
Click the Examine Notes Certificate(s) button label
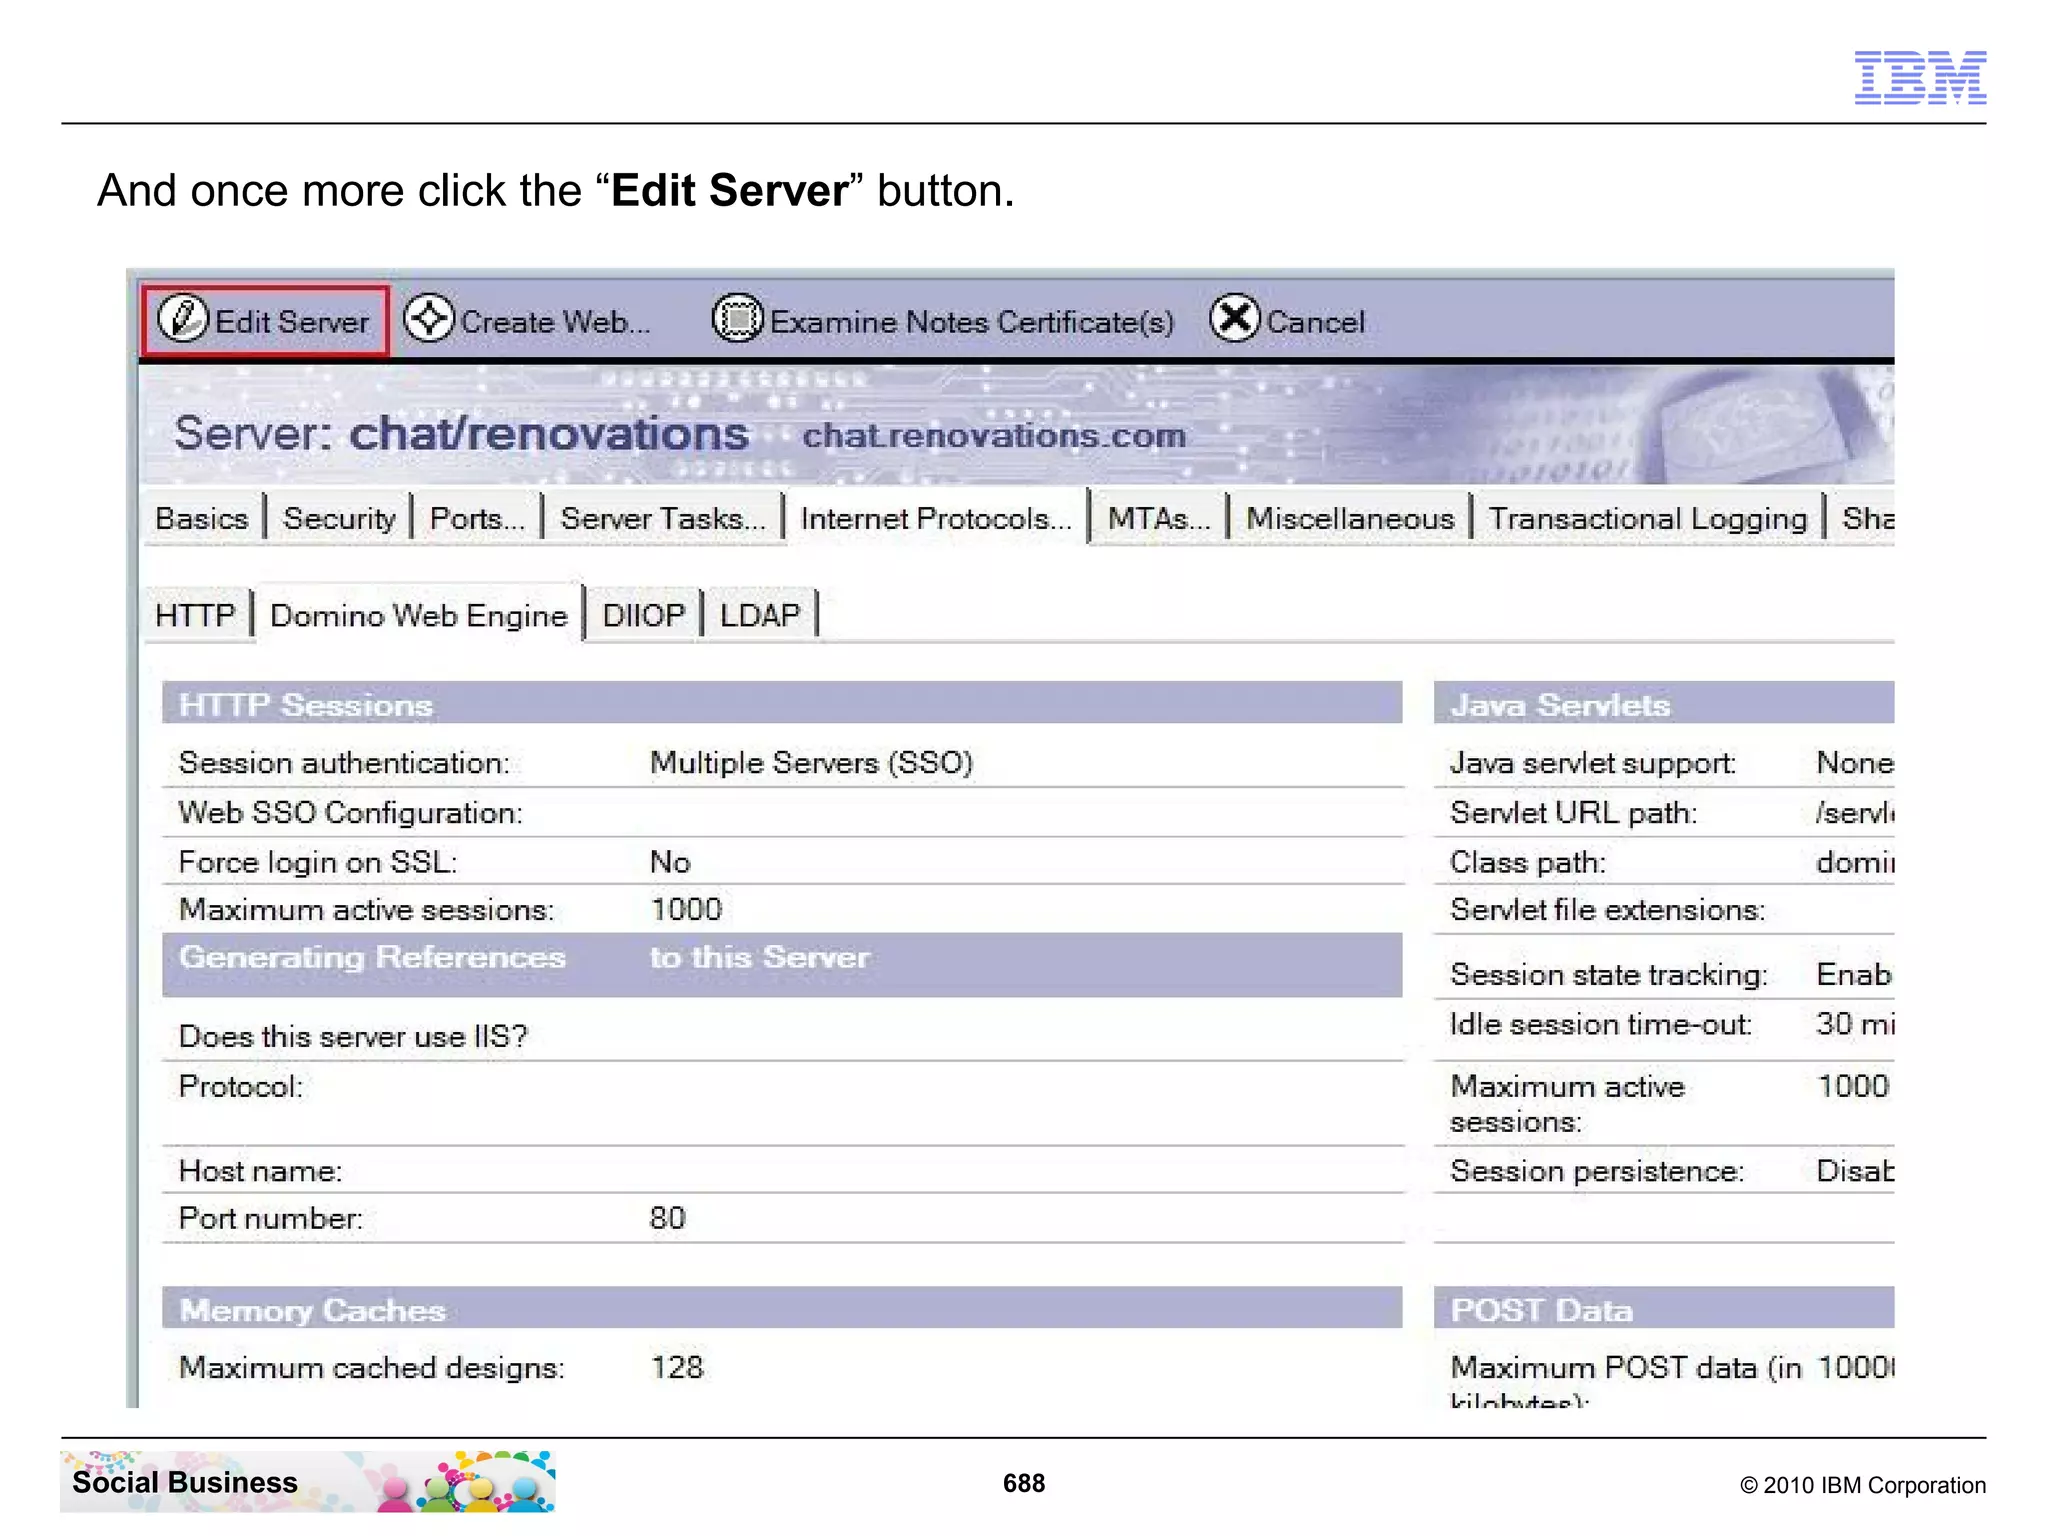[971, 322]
